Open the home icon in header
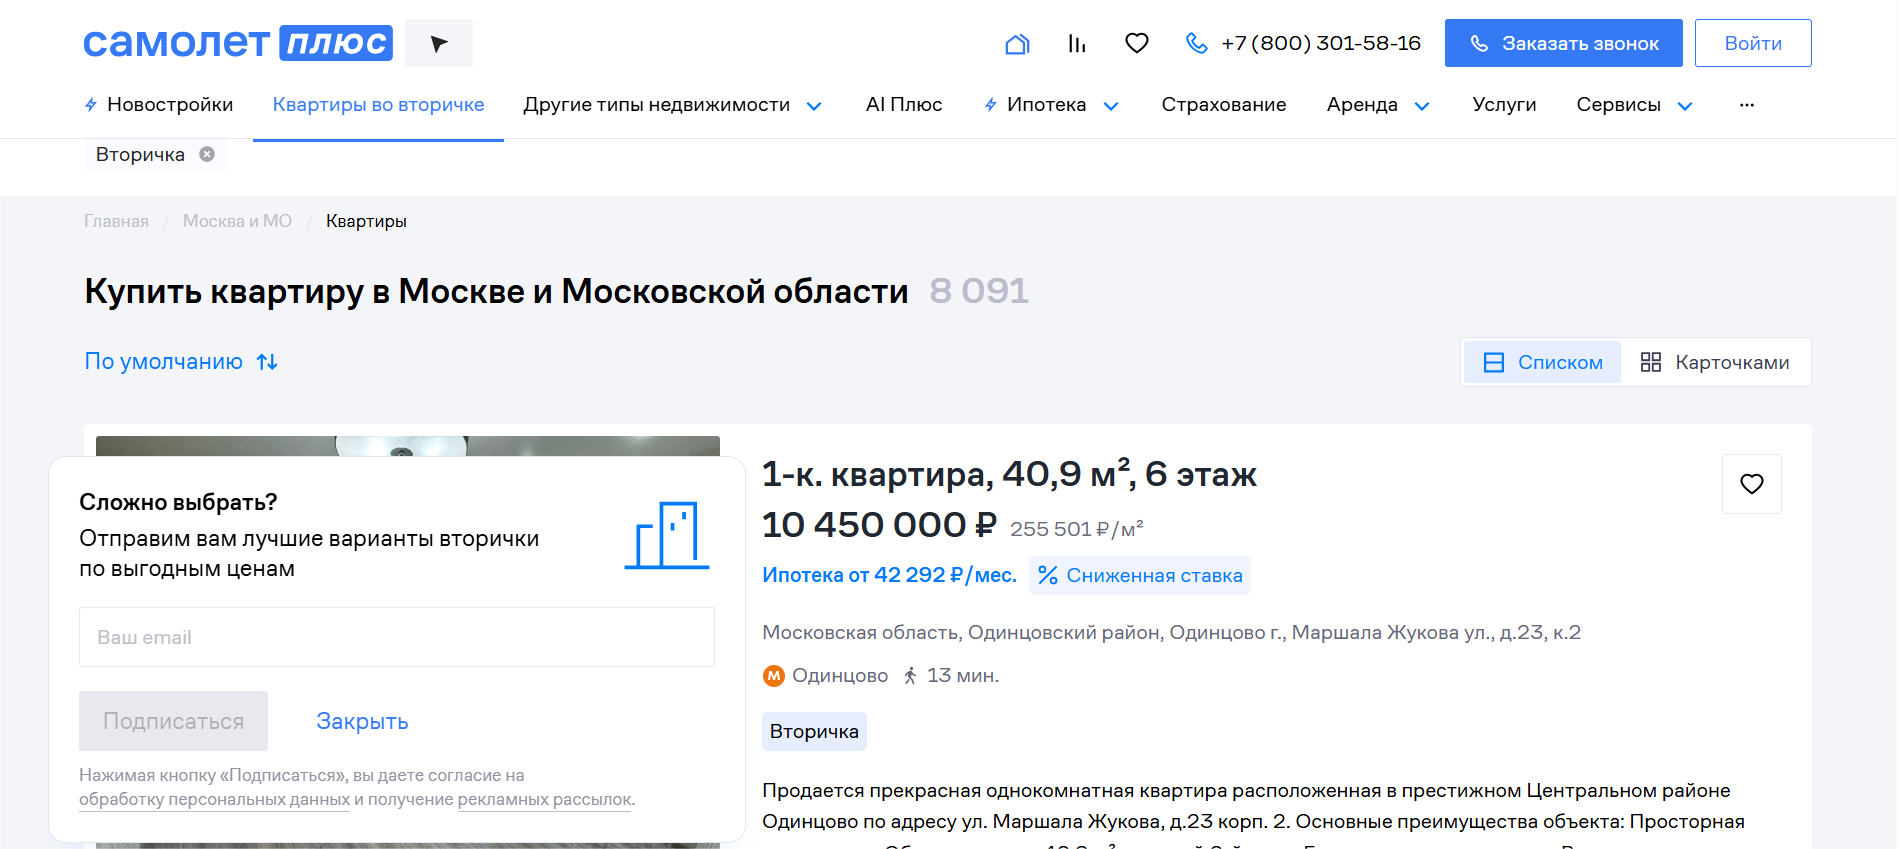The image size is (1898, 849). pyautogui.click(x=1017, y=43)
